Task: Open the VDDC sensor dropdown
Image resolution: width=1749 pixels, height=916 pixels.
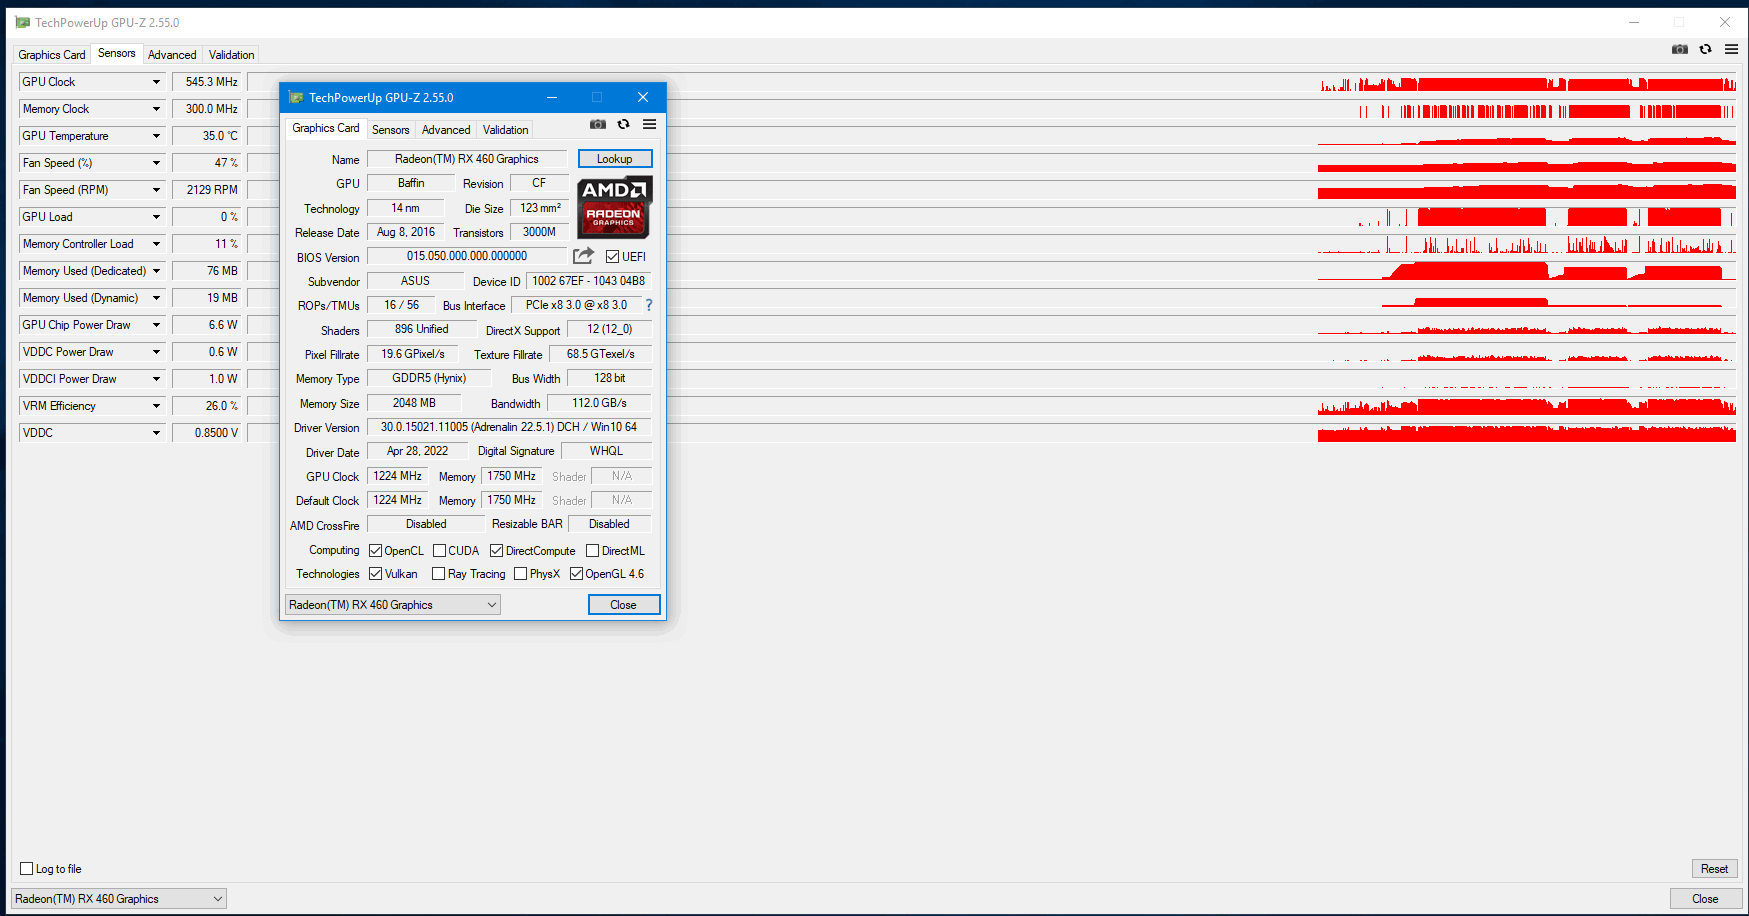Action: click(156, 433)
